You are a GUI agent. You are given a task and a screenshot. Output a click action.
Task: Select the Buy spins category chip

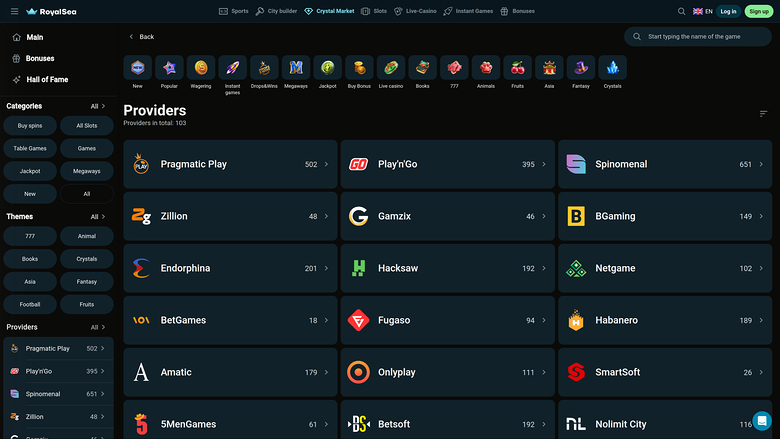pyautogui.click(x=30, y=126)
